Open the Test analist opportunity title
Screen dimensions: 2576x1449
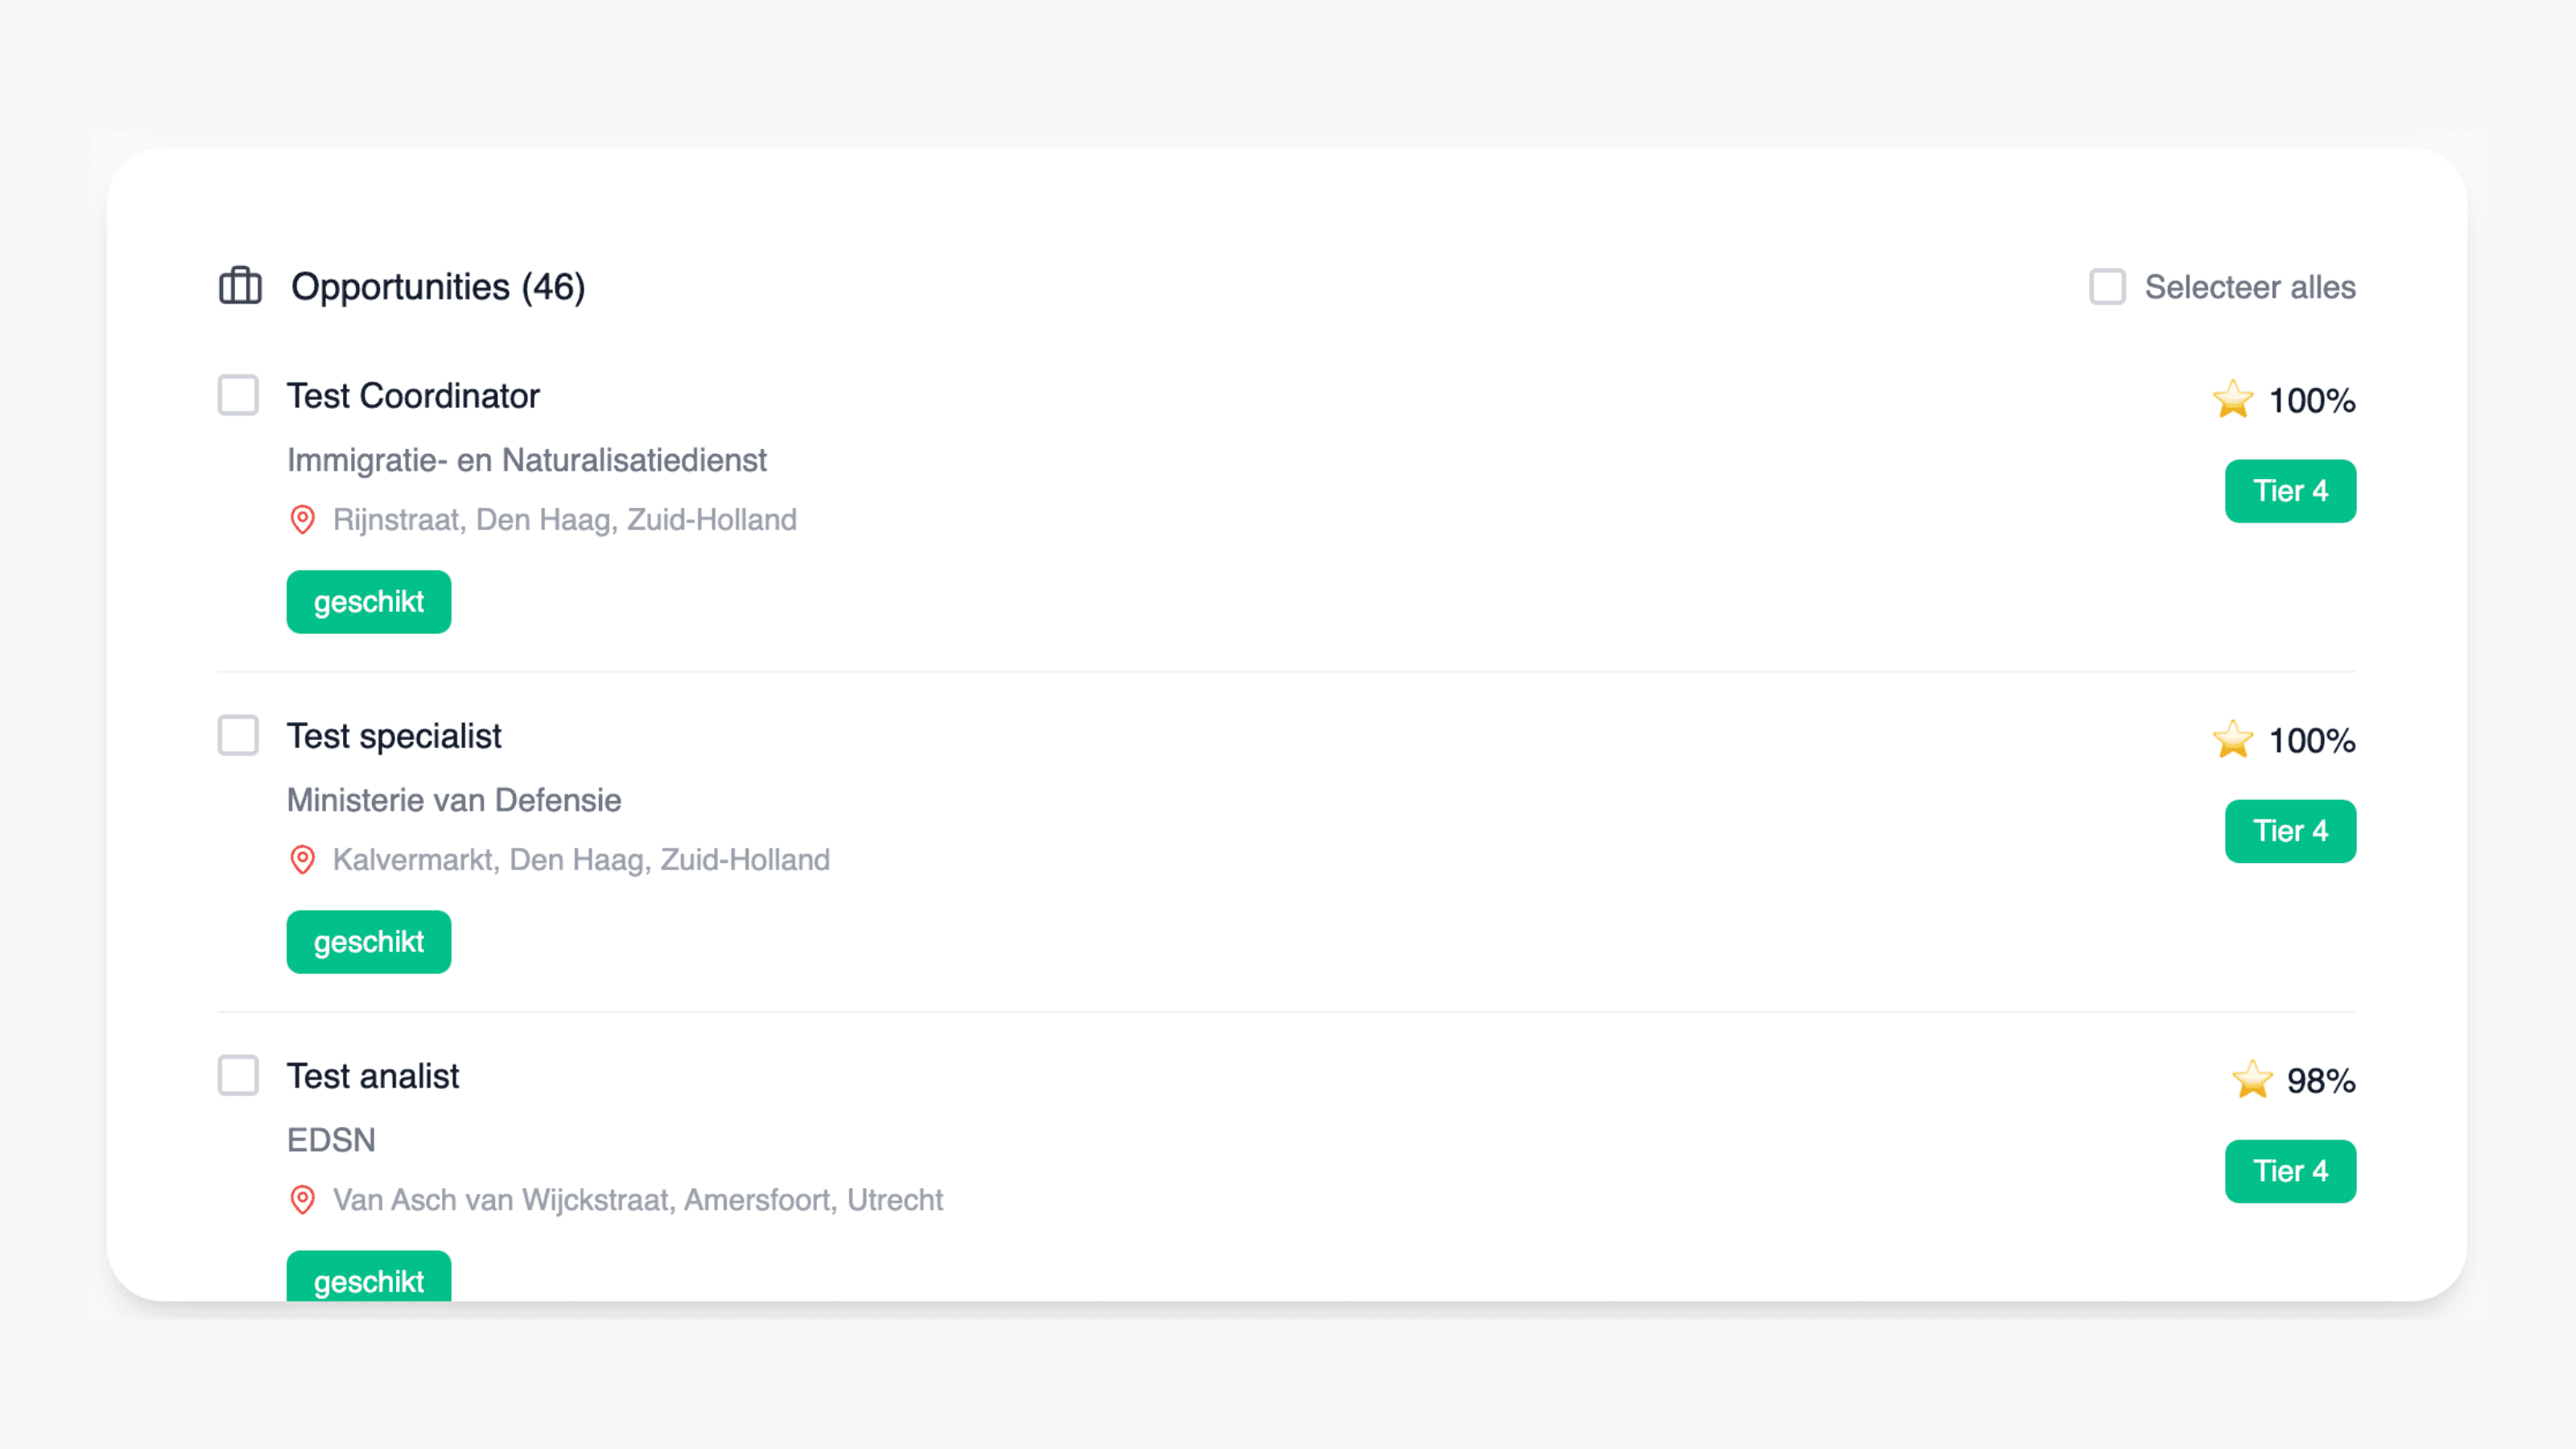pos(373,1076)
